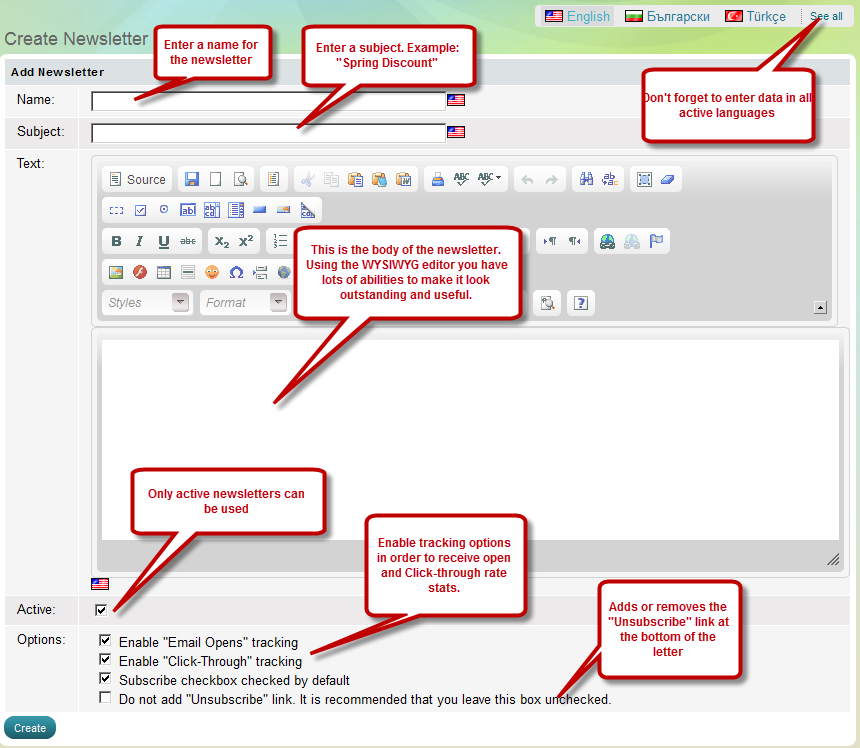860x748 pixels.
Task: Insert an anchor with the flag icon
Action: pyautogui.click(x=656, y=241)
